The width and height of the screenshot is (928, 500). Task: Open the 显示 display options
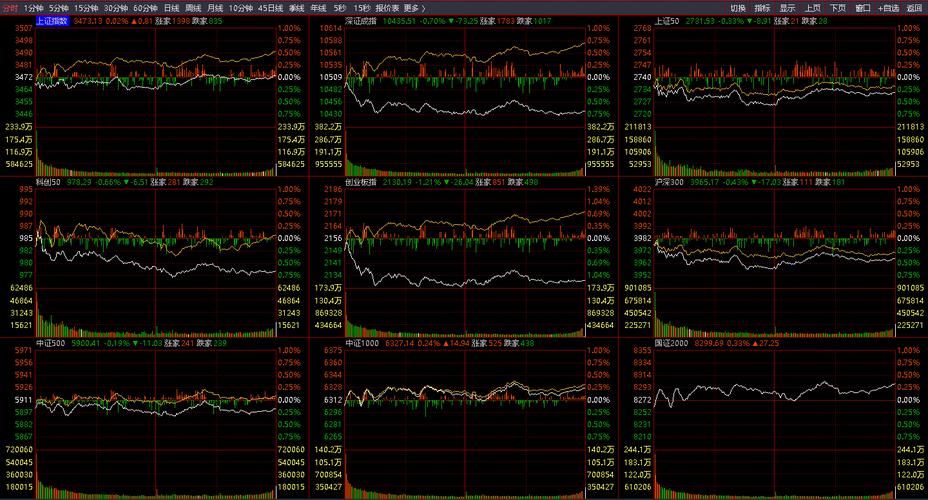point(788,7)
